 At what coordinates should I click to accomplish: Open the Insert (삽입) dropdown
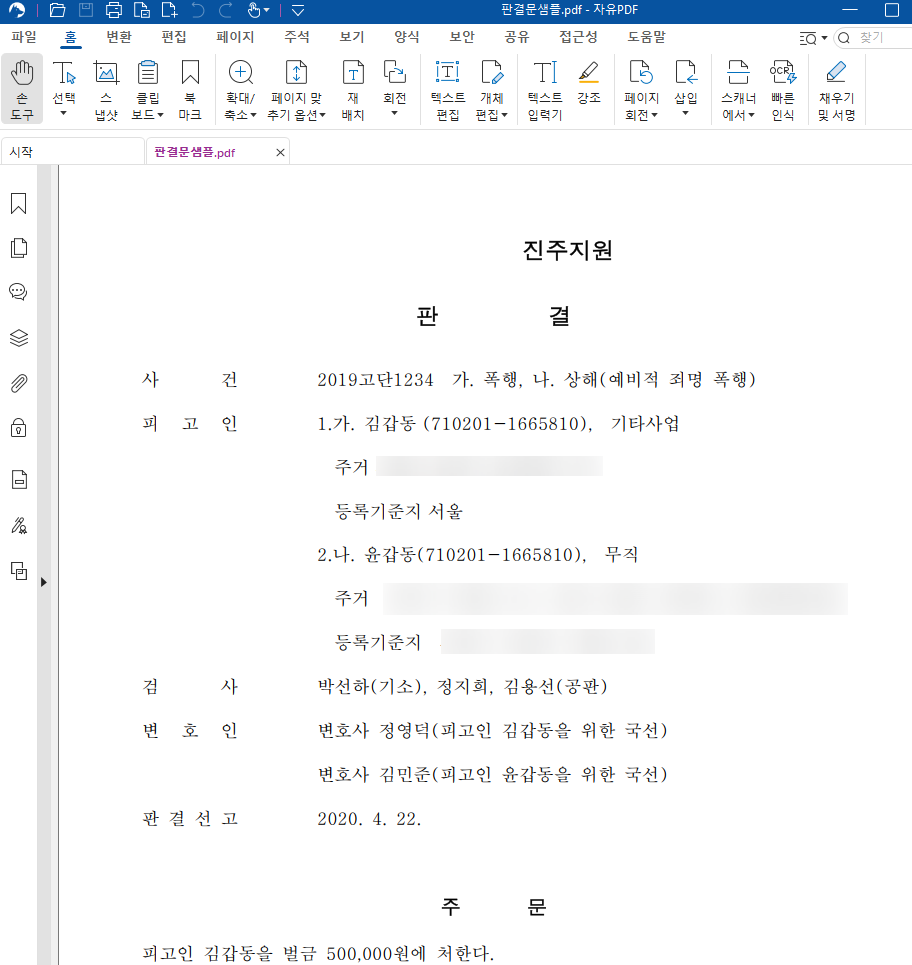point(686,89)
